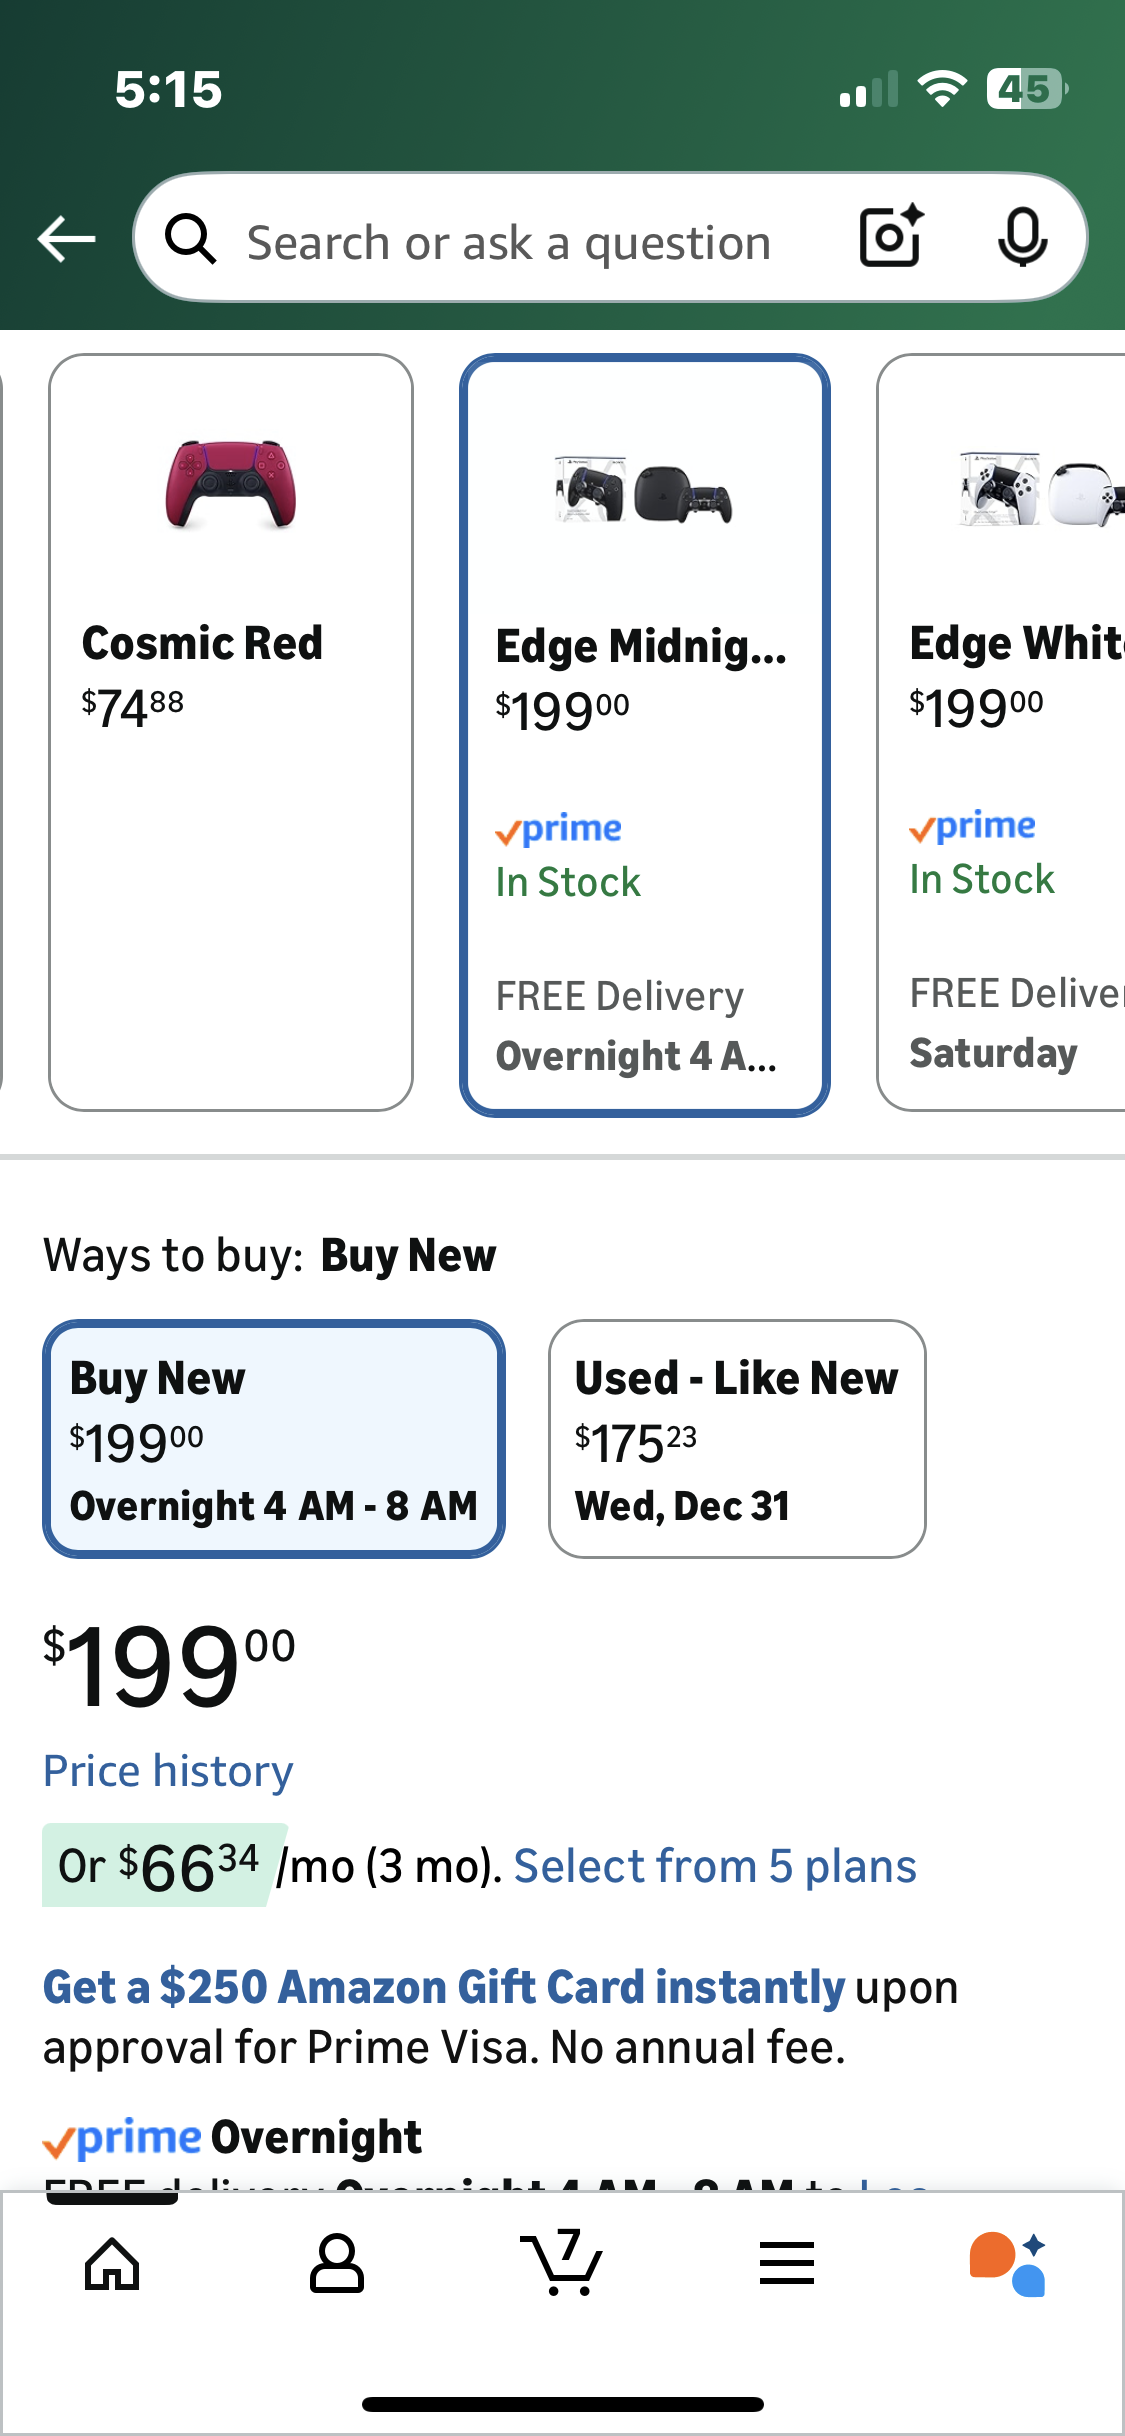Click the search or ask a question field
This screenshot has width=1125, height=2436.
pos(510,243)
